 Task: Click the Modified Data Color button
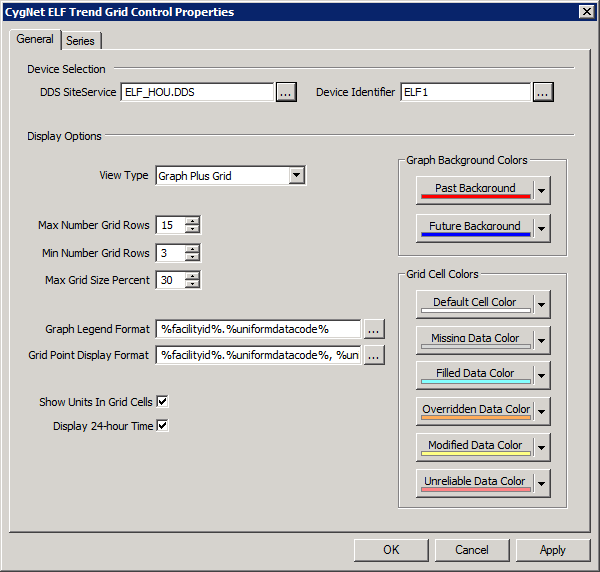point(475,447)
